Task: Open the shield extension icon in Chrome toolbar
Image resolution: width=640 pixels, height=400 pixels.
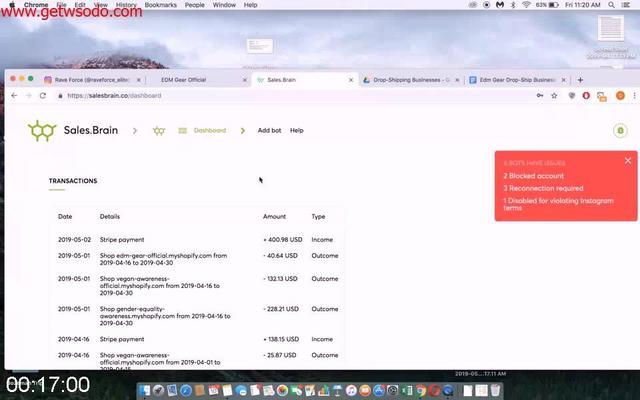Action: (x=571, y=96)
